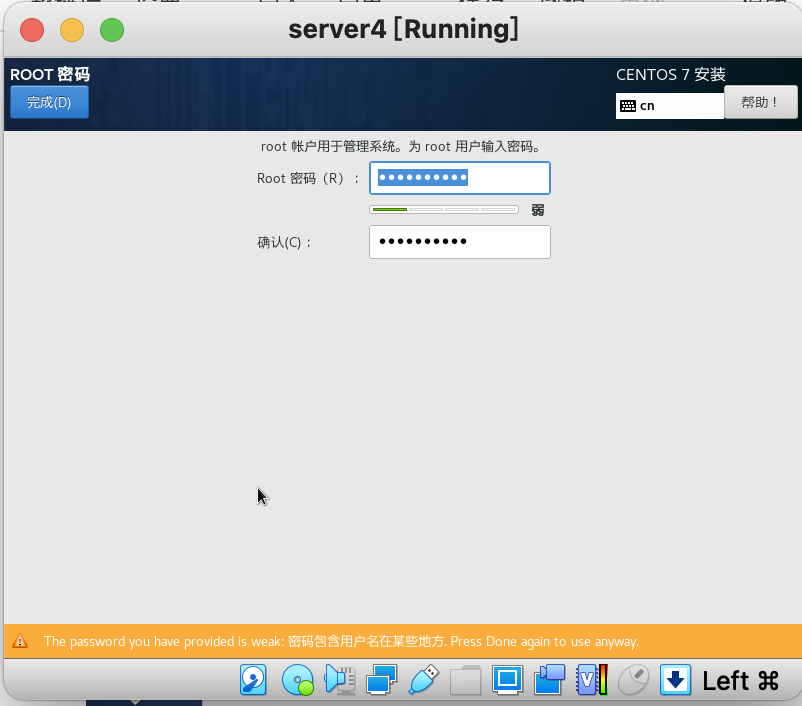Screen dimensions: 802x706
Task: Click the 完成(D) done button
Action: pyautogui.click(x=49, y=102)
